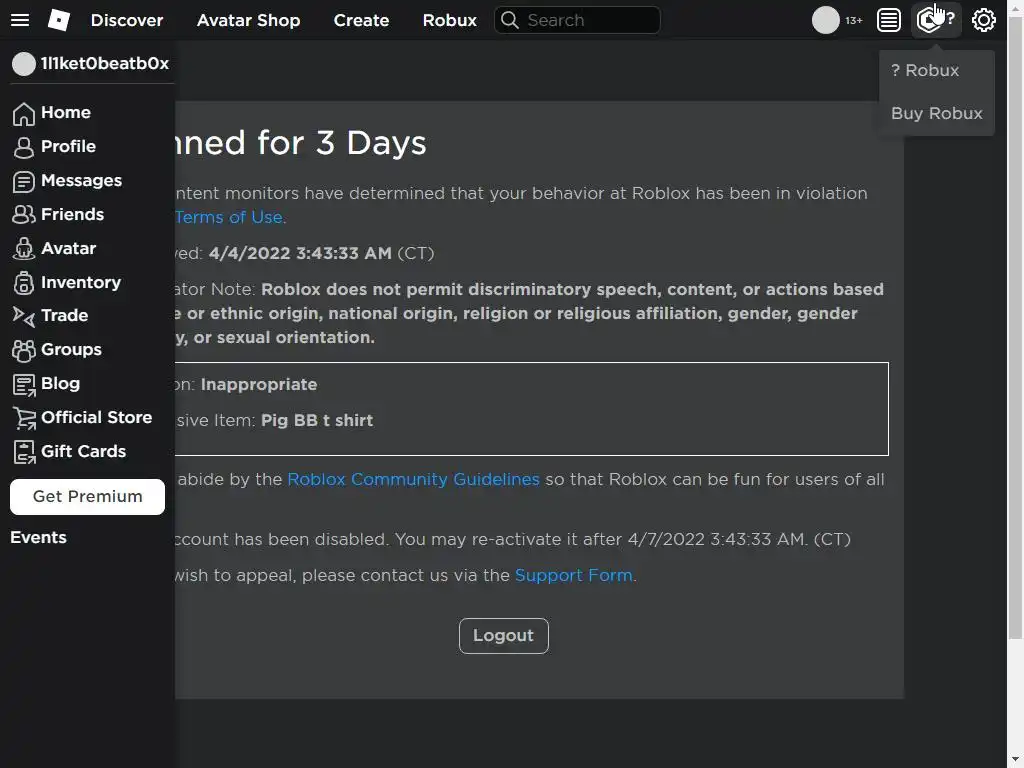
Task: Select Buy Robux from the dropdown menu
Action: [x=936, y=114]
